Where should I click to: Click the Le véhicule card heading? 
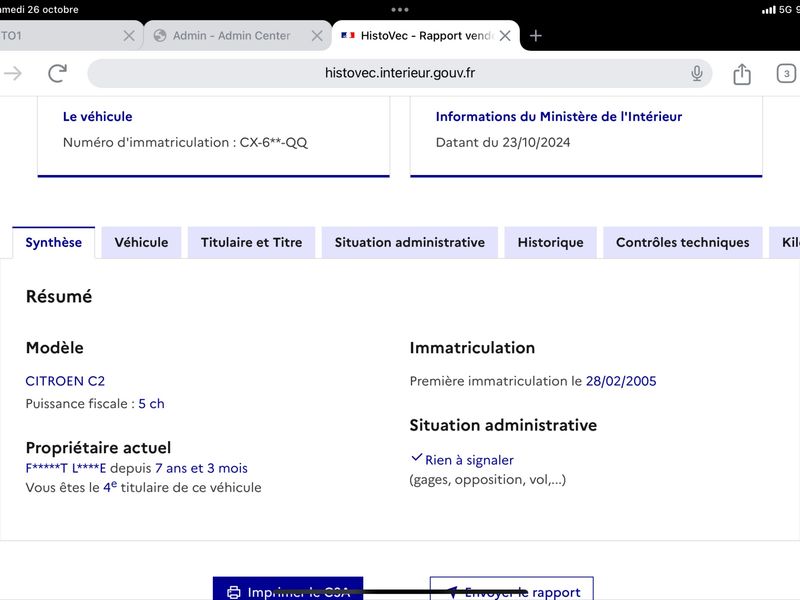click(97, 116)
